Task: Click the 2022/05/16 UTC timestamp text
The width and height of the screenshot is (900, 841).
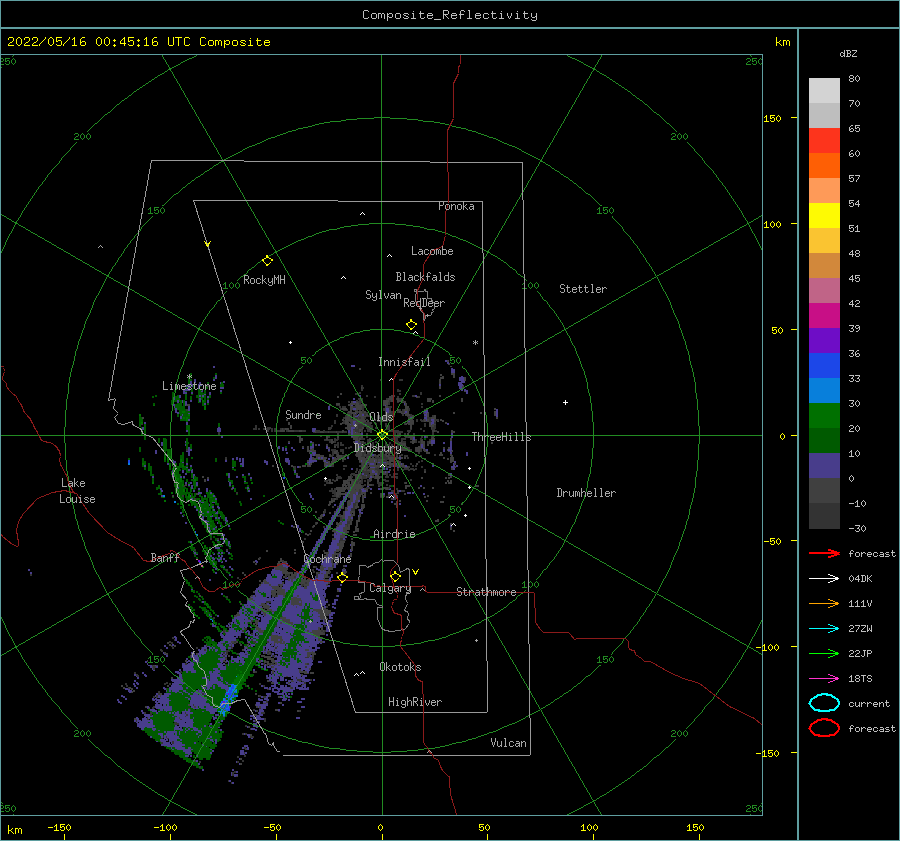Action: pyautogui.click(x=138, y=42)
